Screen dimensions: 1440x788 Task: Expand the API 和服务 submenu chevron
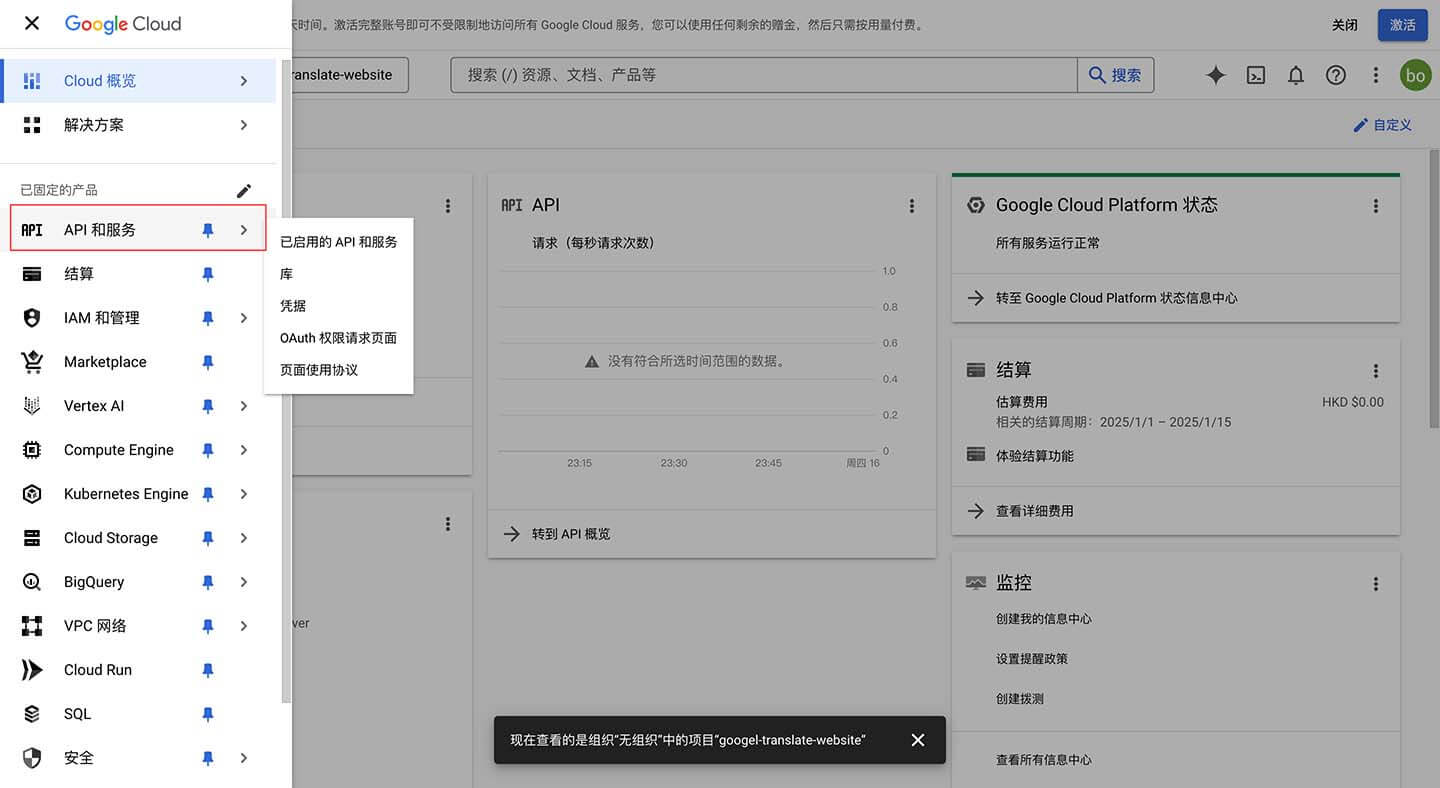tap(244, 230)
